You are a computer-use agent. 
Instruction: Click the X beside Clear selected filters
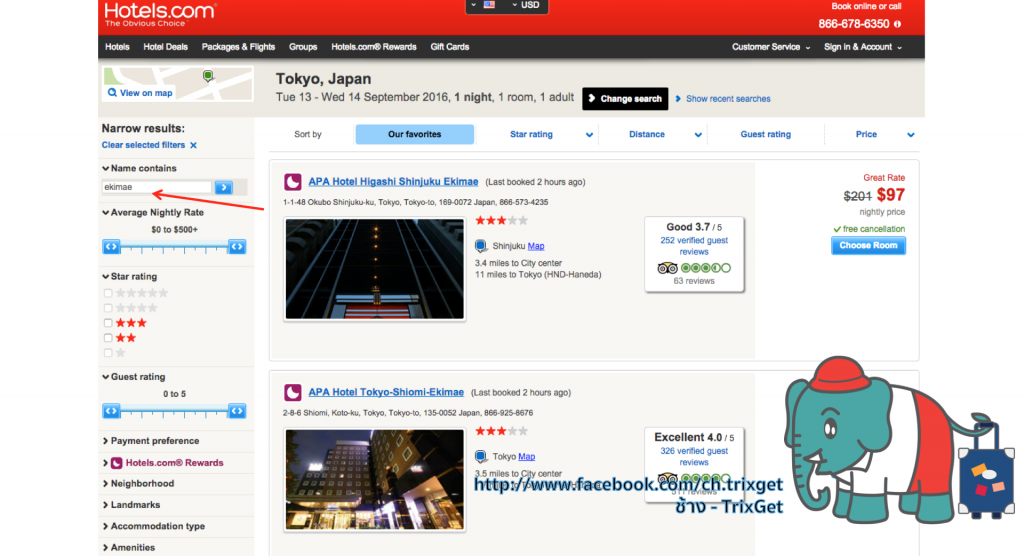coord(194,145)
